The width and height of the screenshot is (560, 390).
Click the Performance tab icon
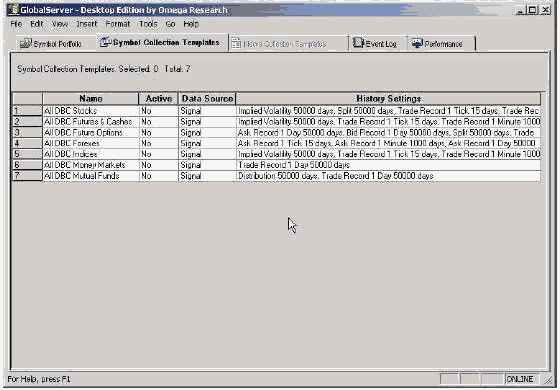[417, 43]
